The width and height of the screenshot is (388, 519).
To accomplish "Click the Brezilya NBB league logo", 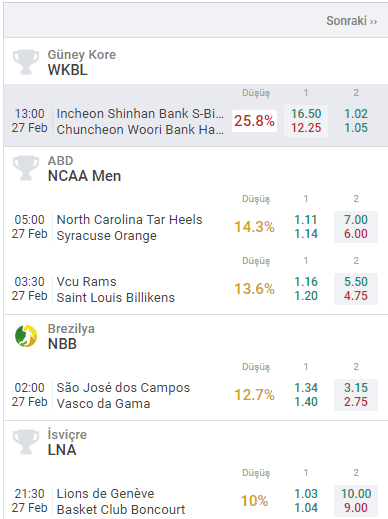I will coord(26,336).
